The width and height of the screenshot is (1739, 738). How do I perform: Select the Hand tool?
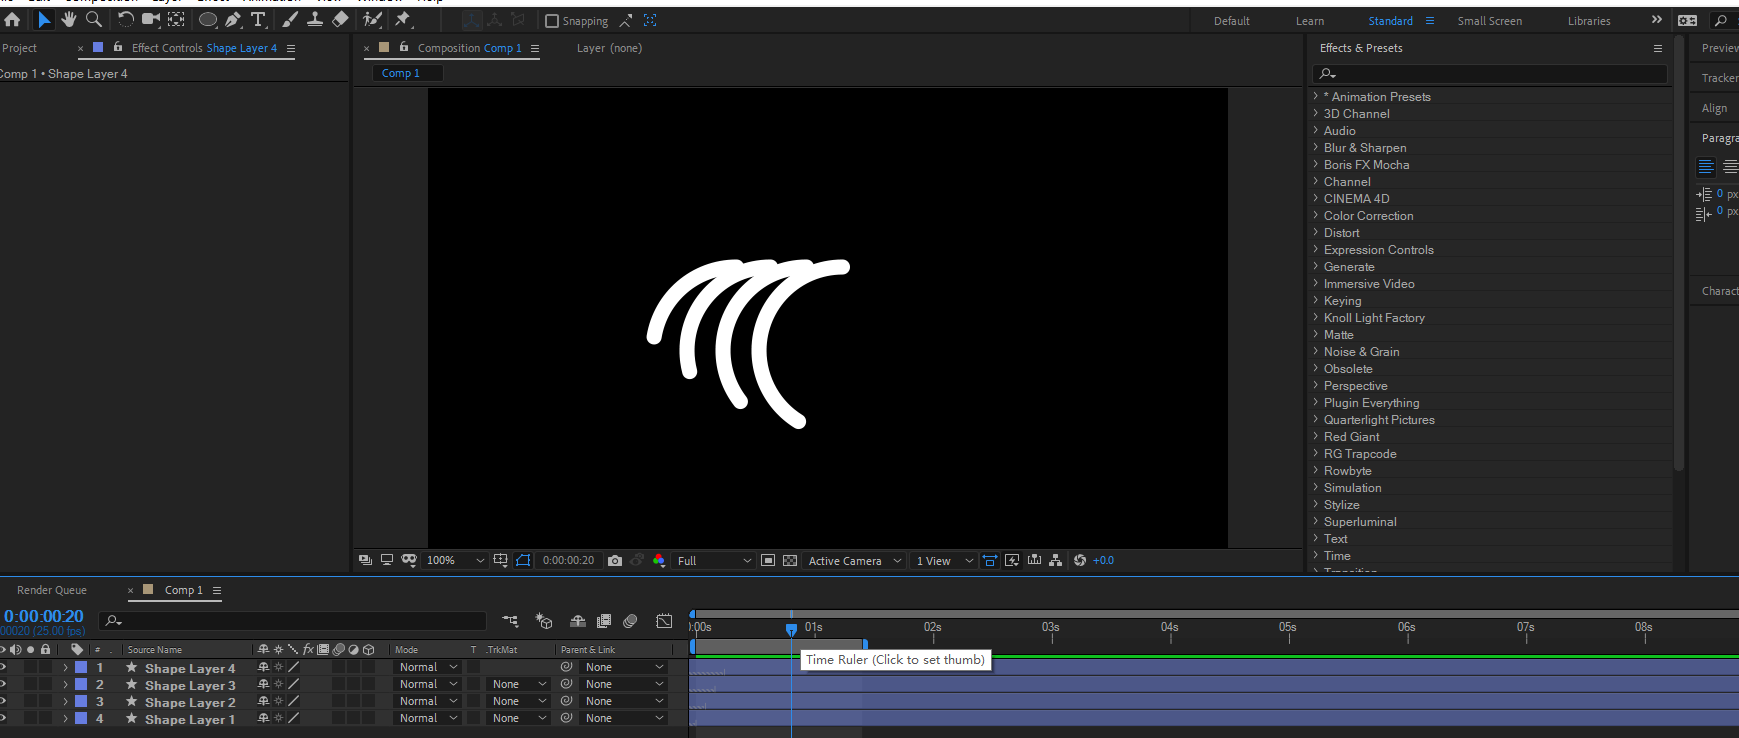pyautogui.click(x=69, y=20)
